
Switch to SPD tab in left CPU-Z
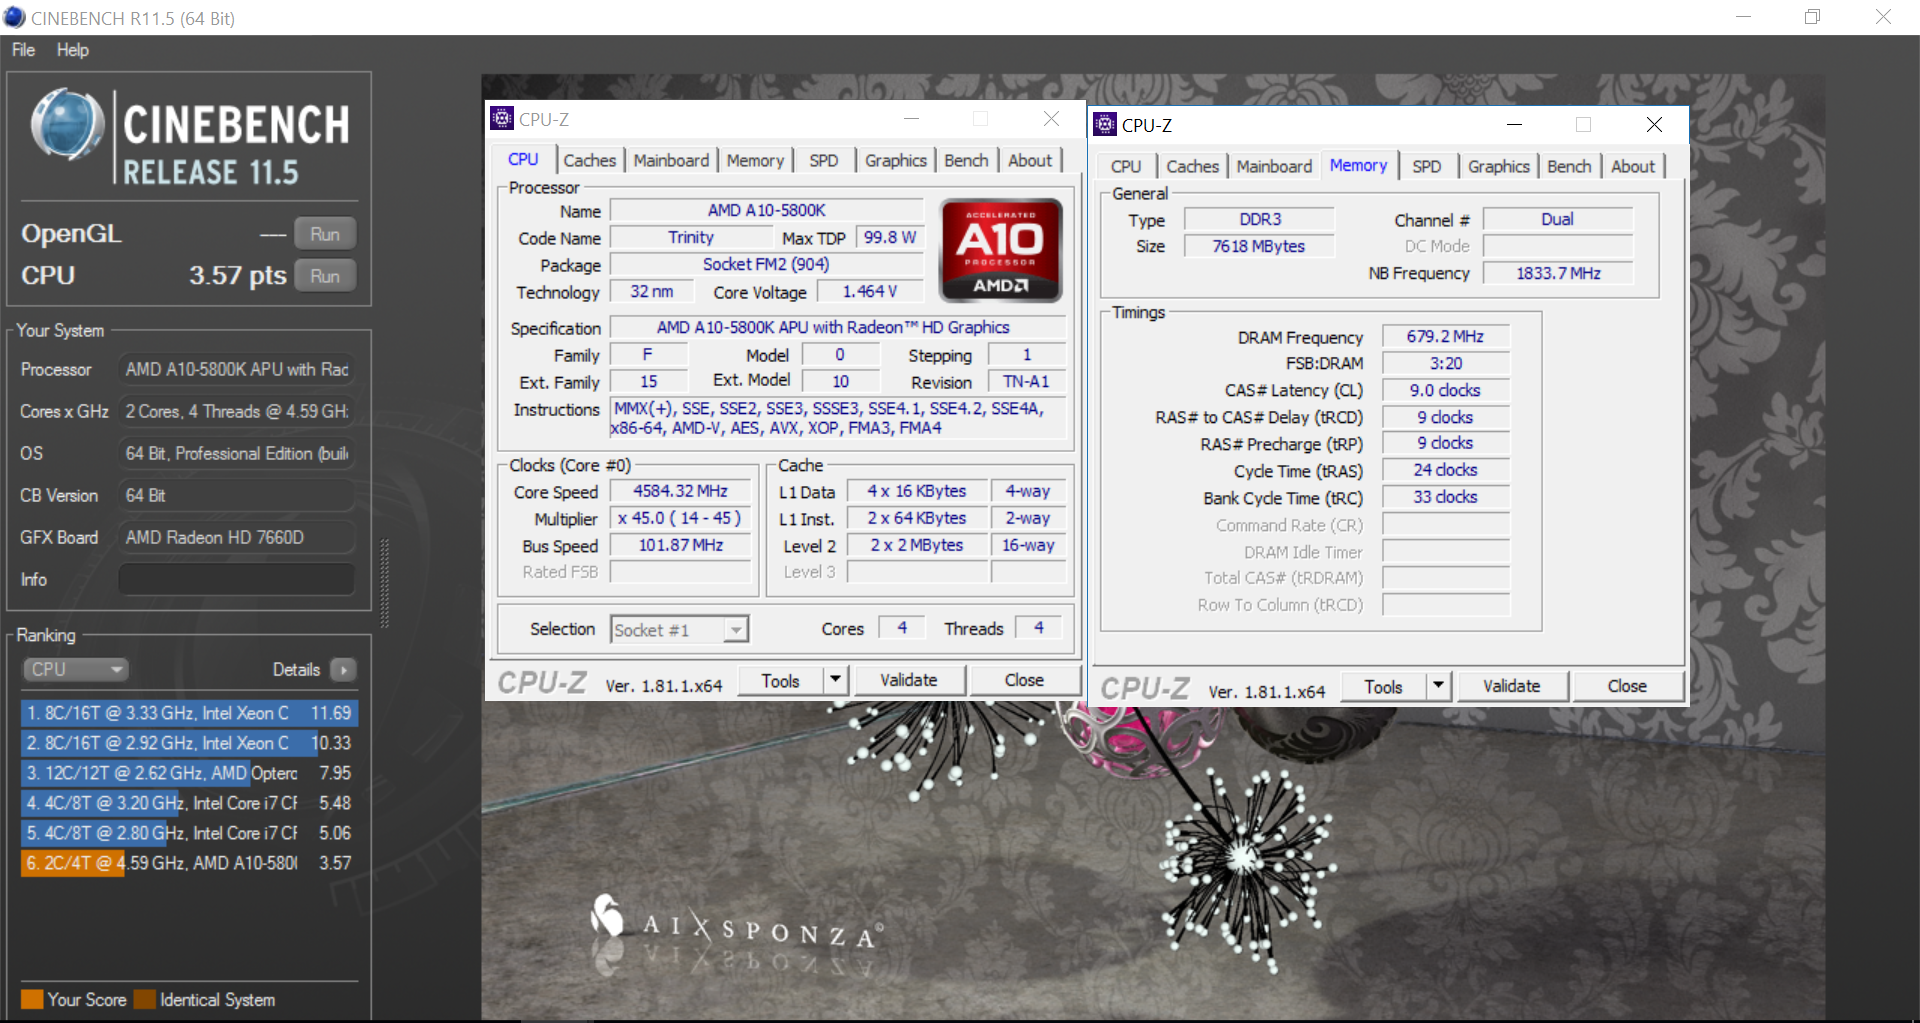pyautogui.click(x=824, y=161)
